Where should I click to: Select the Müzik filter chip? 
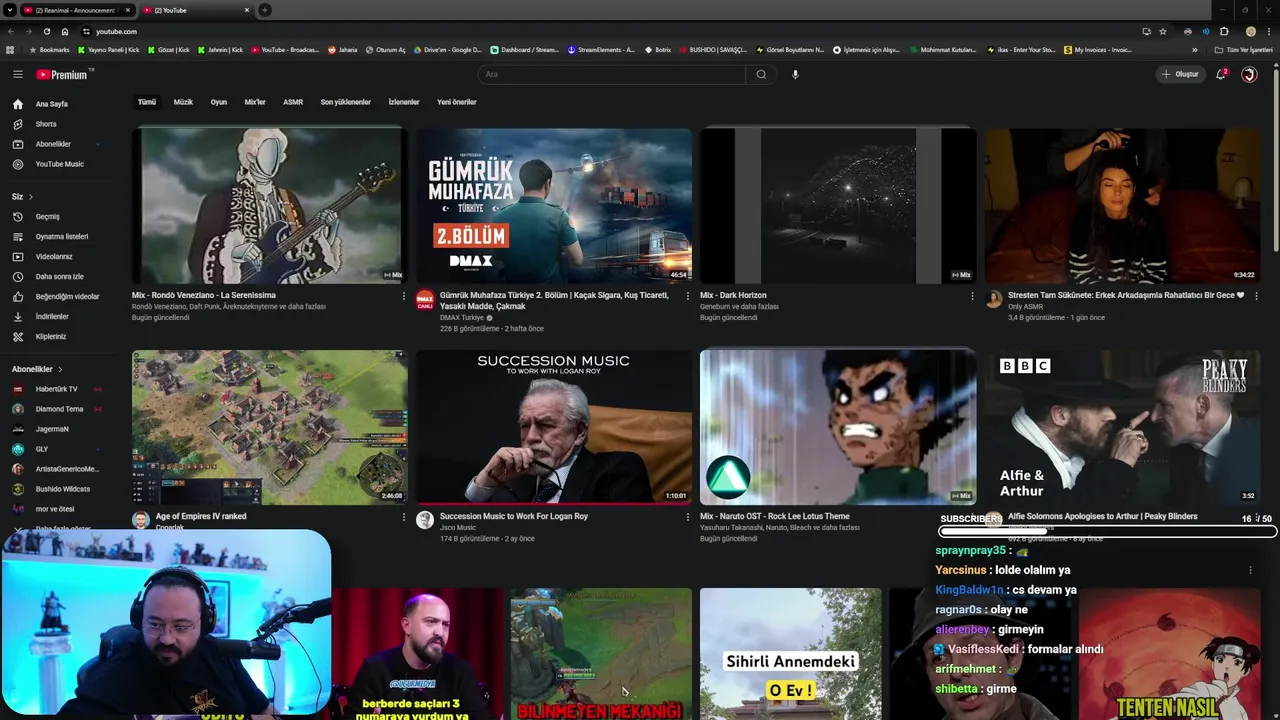click(x=183, y=102)
